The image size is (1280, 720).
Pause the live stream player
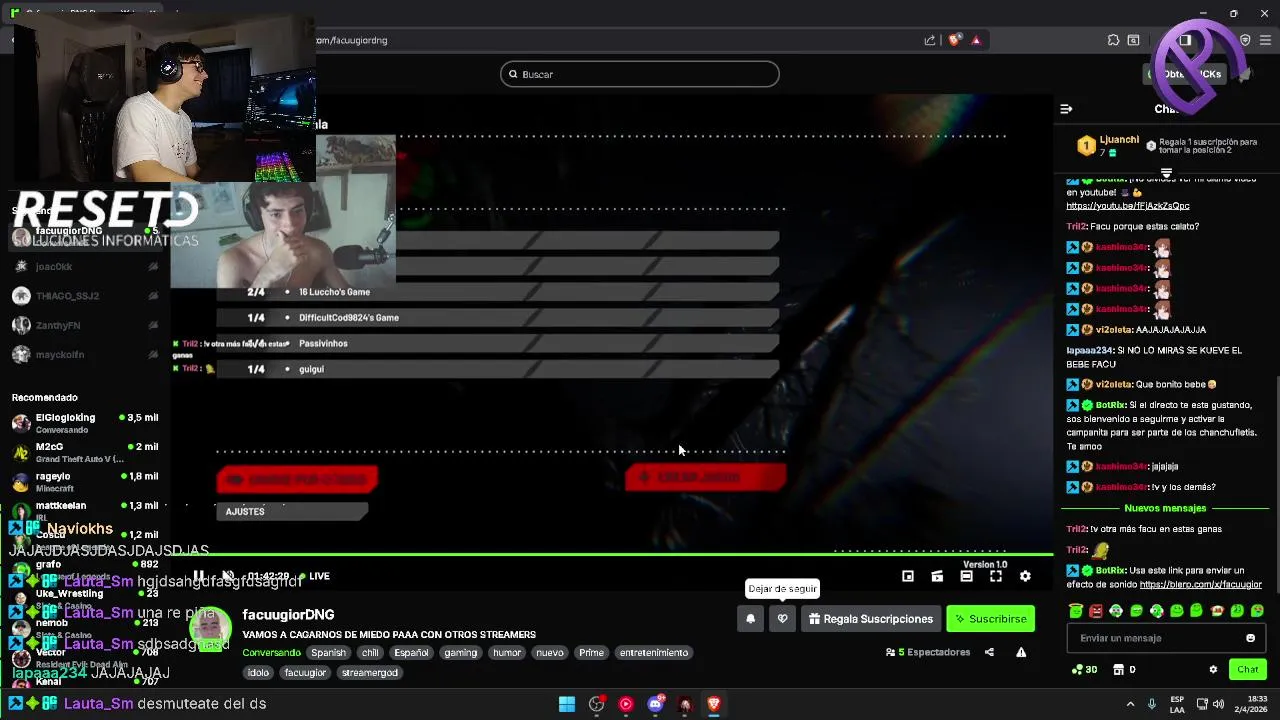[198, 576]
